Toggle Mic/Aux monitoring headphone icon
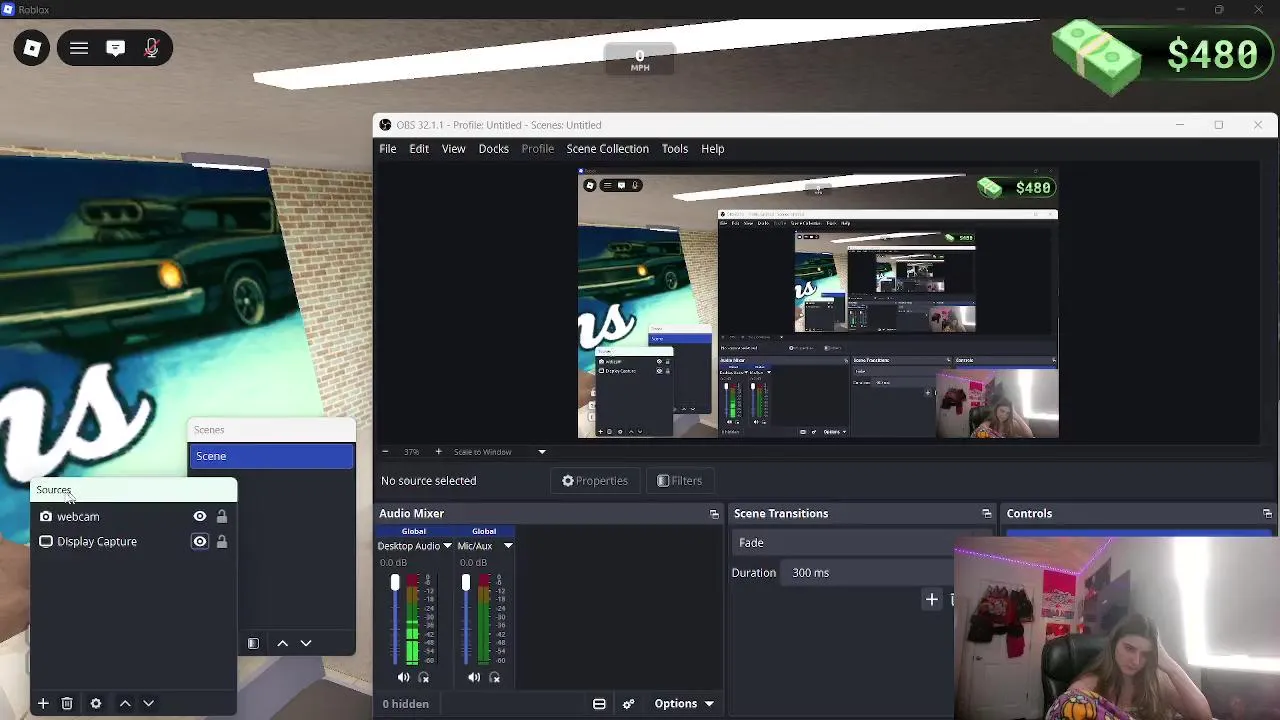This screenshot has width=1280, height=720. tap(494, 677)
